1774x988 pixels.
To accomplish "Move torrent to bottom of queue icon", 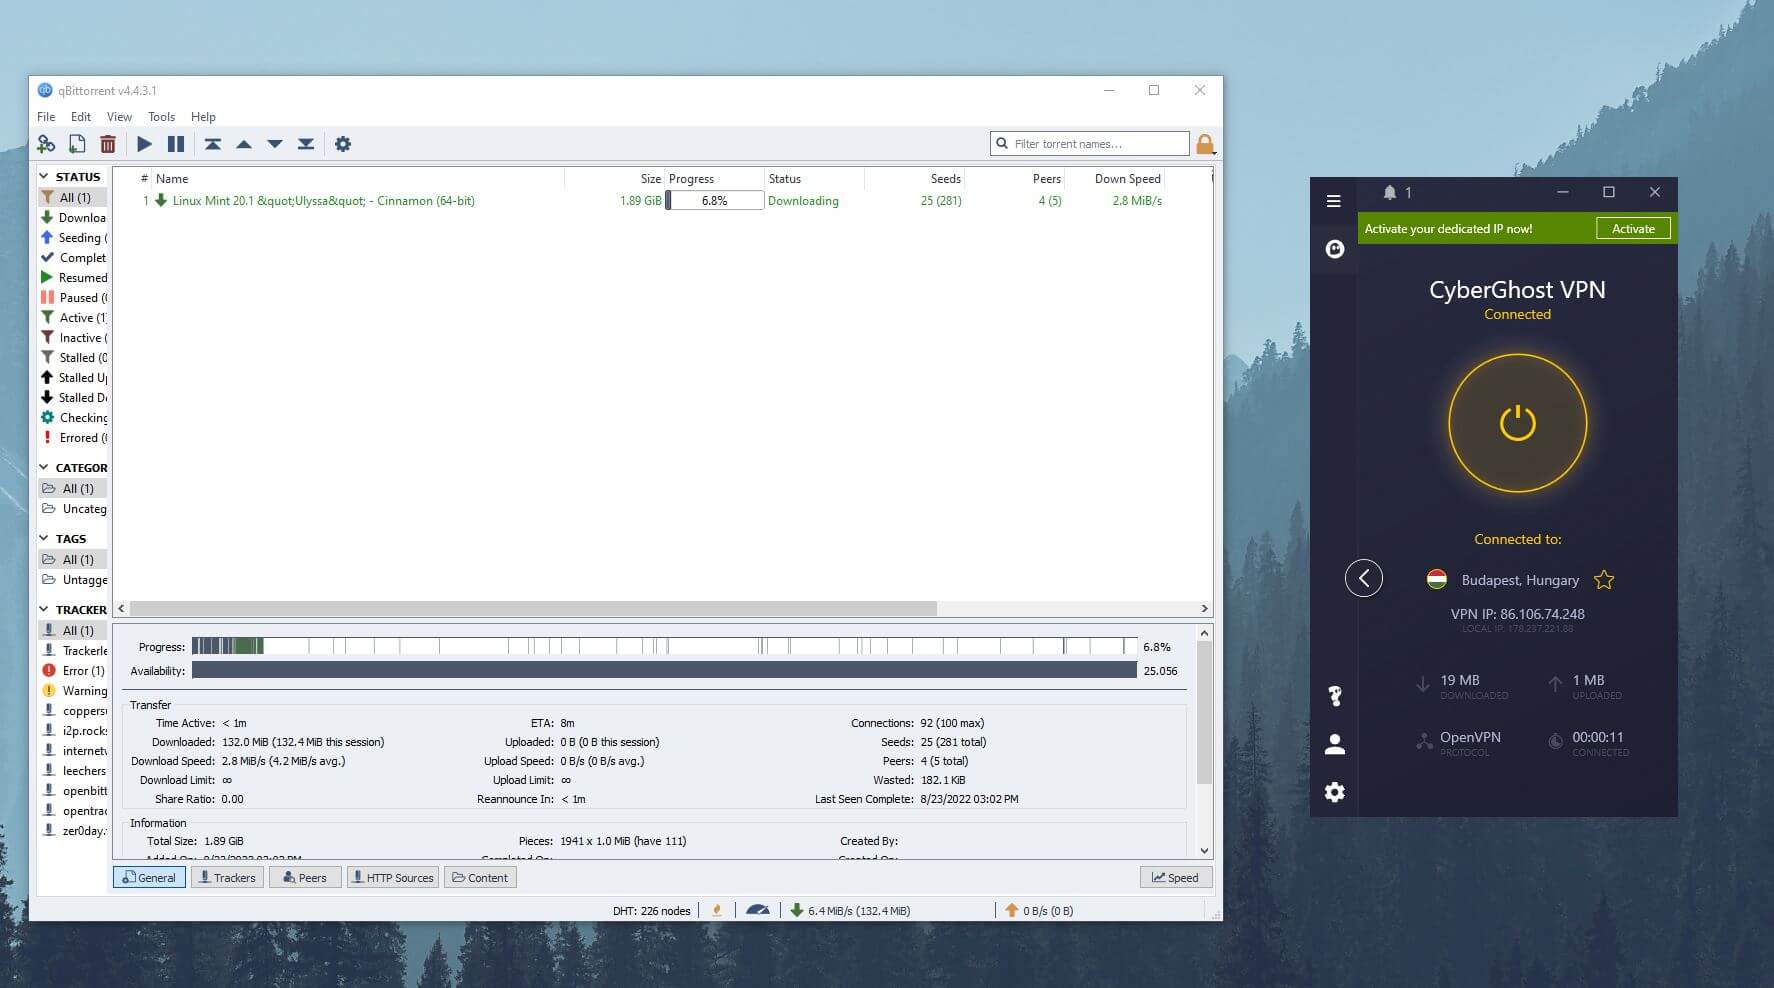I will tap(306, 144).
